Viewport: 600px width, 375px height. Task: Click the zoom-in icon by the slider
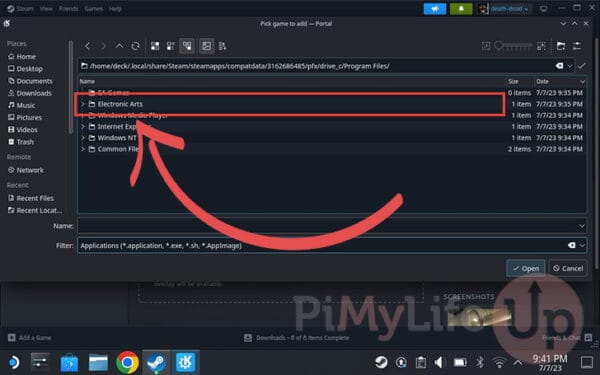coord(541,46)
